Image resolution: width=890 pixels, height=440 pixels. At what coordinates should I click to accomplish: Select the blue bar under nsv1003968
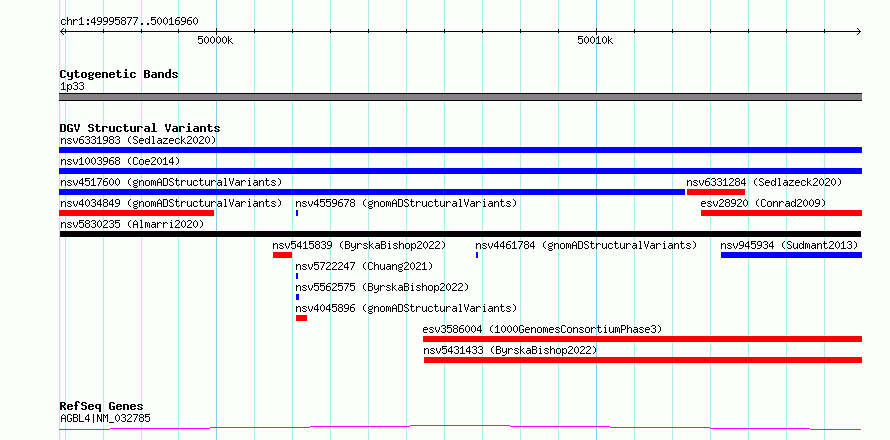click(x=460, y=171)
